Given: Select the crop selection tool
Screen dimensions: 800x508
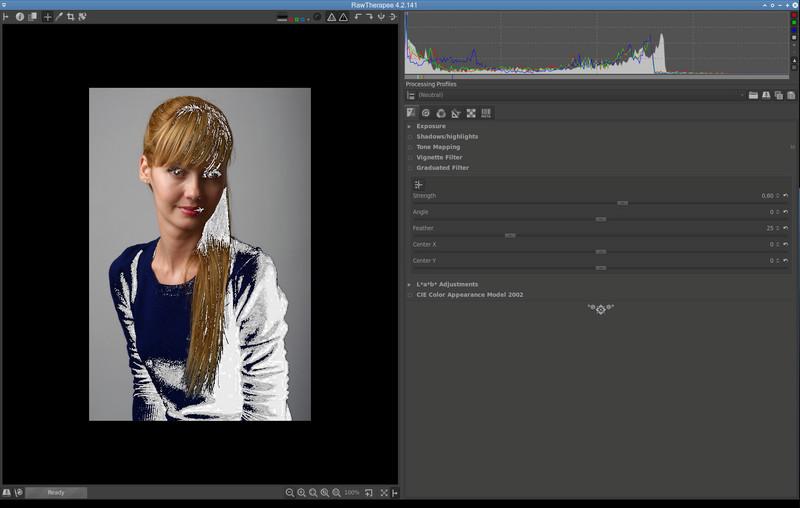Looking at the screenshot, I should click(x=70, y=17).
